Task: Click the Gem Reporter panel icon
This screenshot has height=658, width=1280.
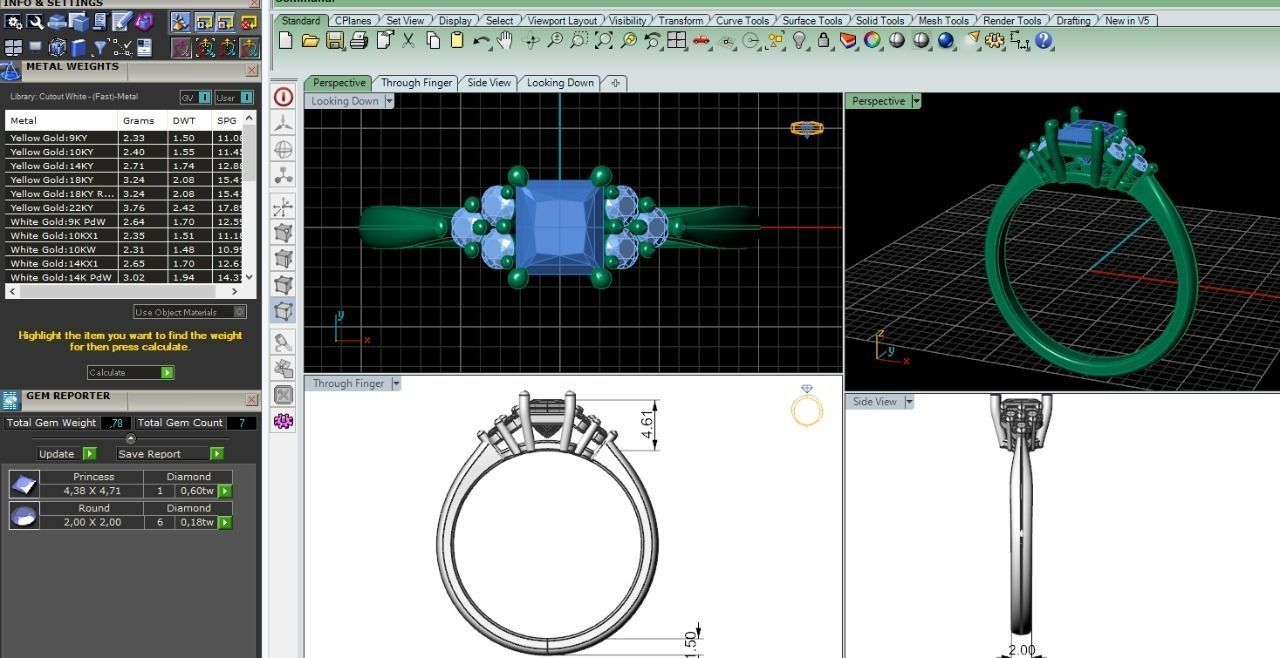Action: (x=11, y=401)
